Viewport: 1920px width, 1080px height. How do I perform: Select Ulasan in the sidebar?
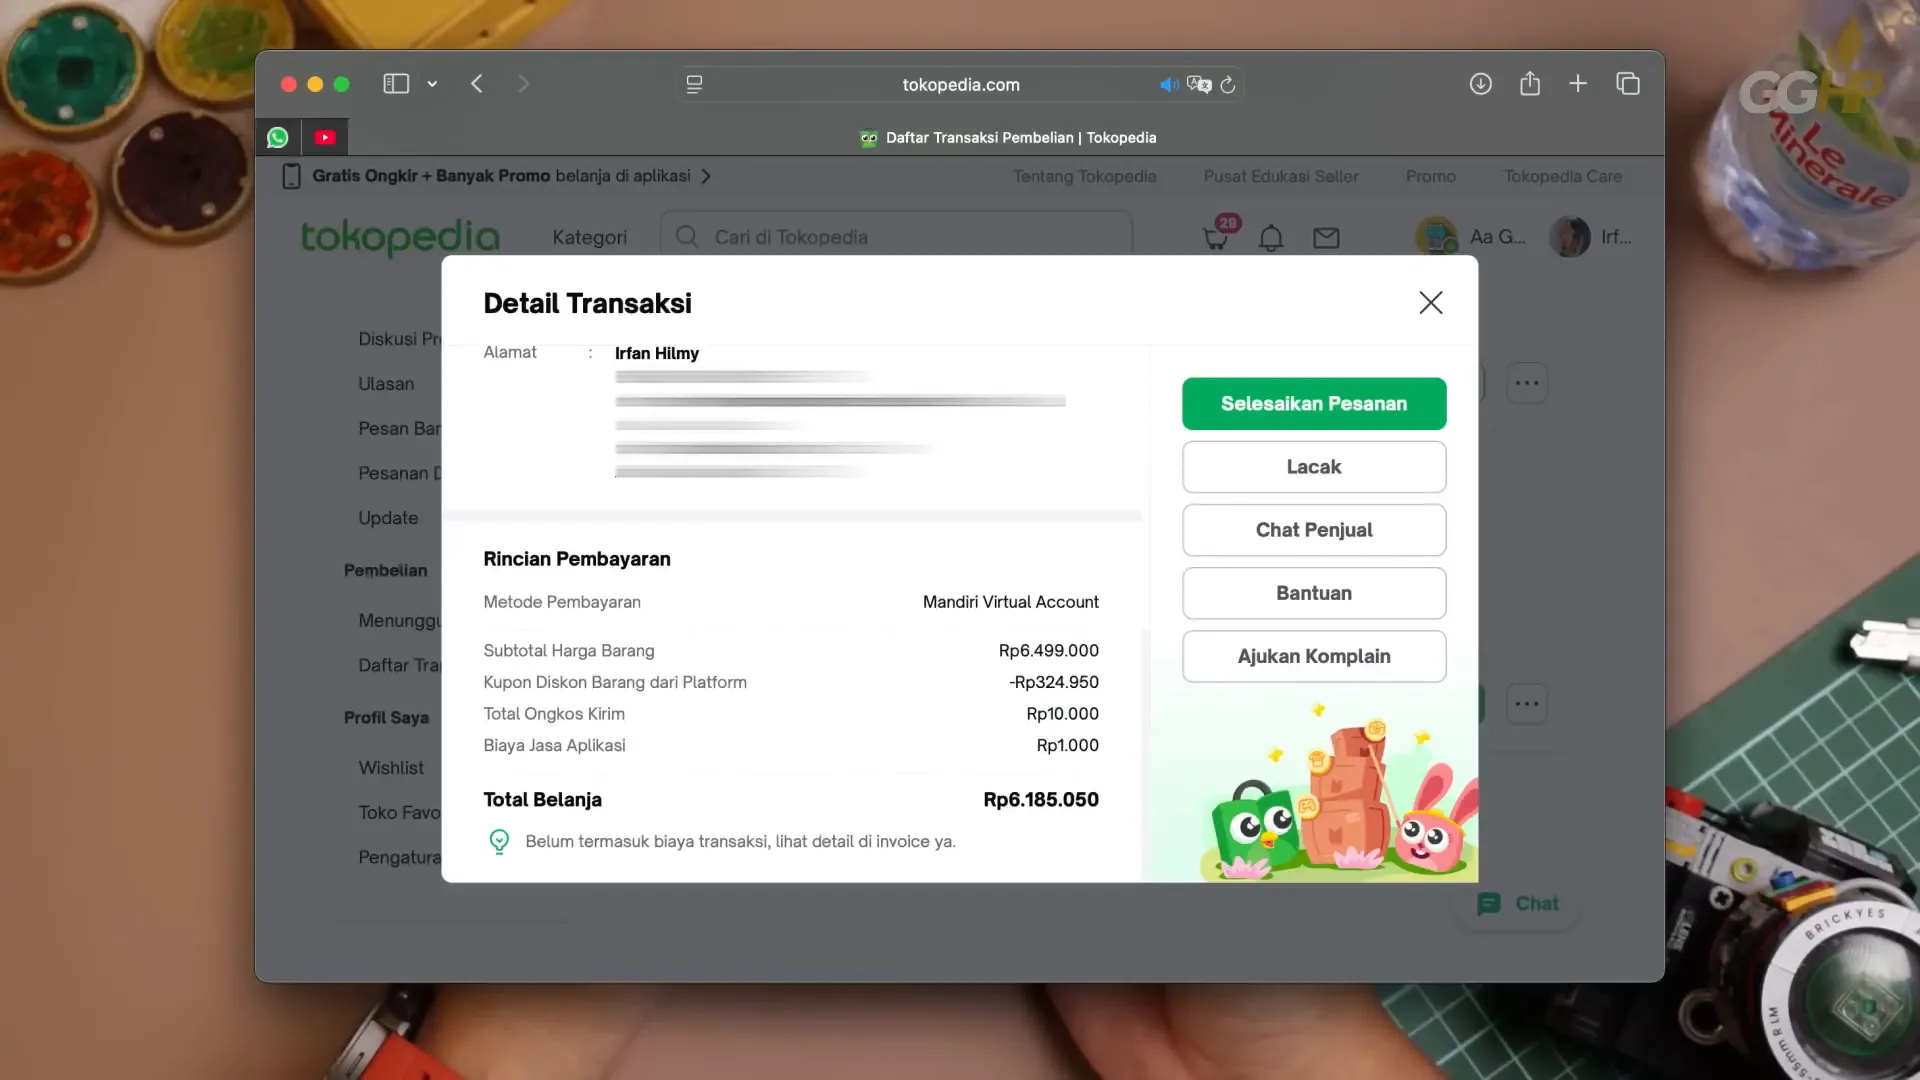(386, 384)
